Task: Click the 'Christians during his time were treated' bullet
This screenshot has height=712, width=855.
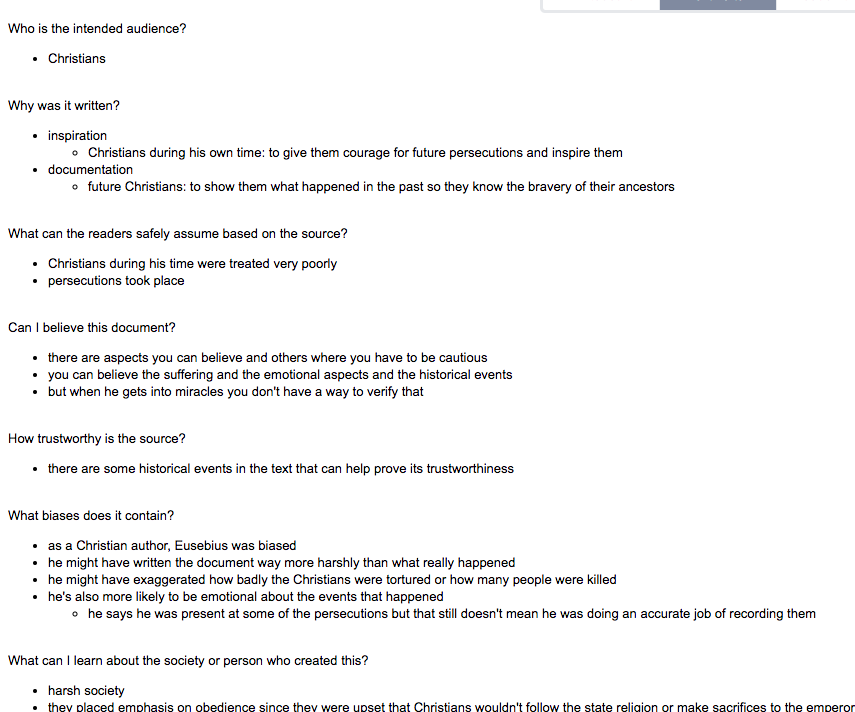Action: [192, 264]
